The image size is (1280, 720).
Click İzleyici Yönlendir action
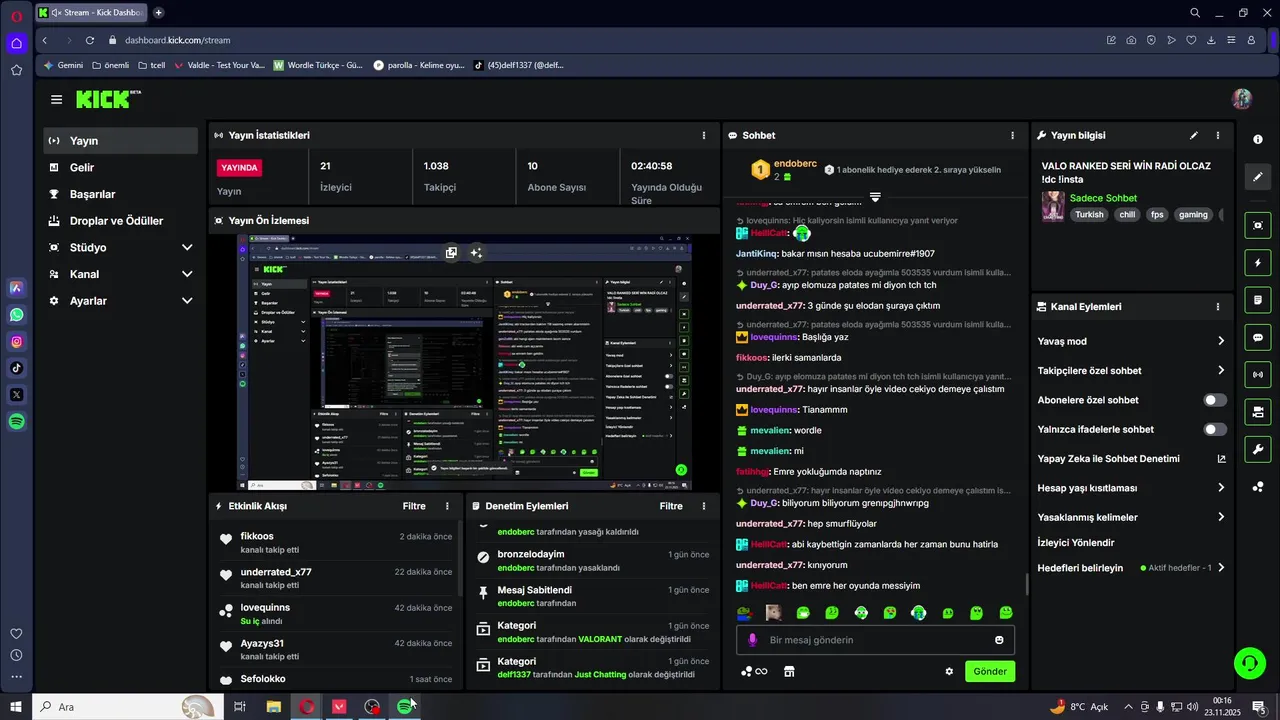[1076, 542]
